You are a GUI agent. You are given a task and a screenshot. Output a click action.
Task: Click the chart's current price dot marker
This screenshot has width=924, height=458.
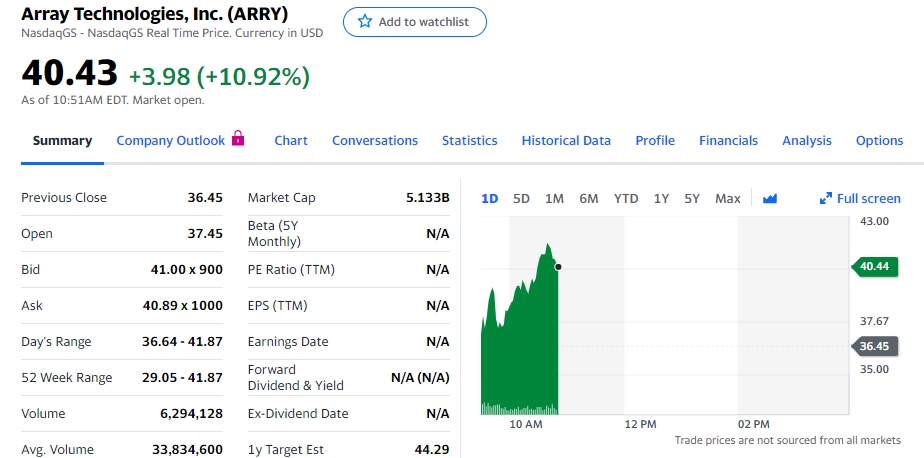pos(558,267)
